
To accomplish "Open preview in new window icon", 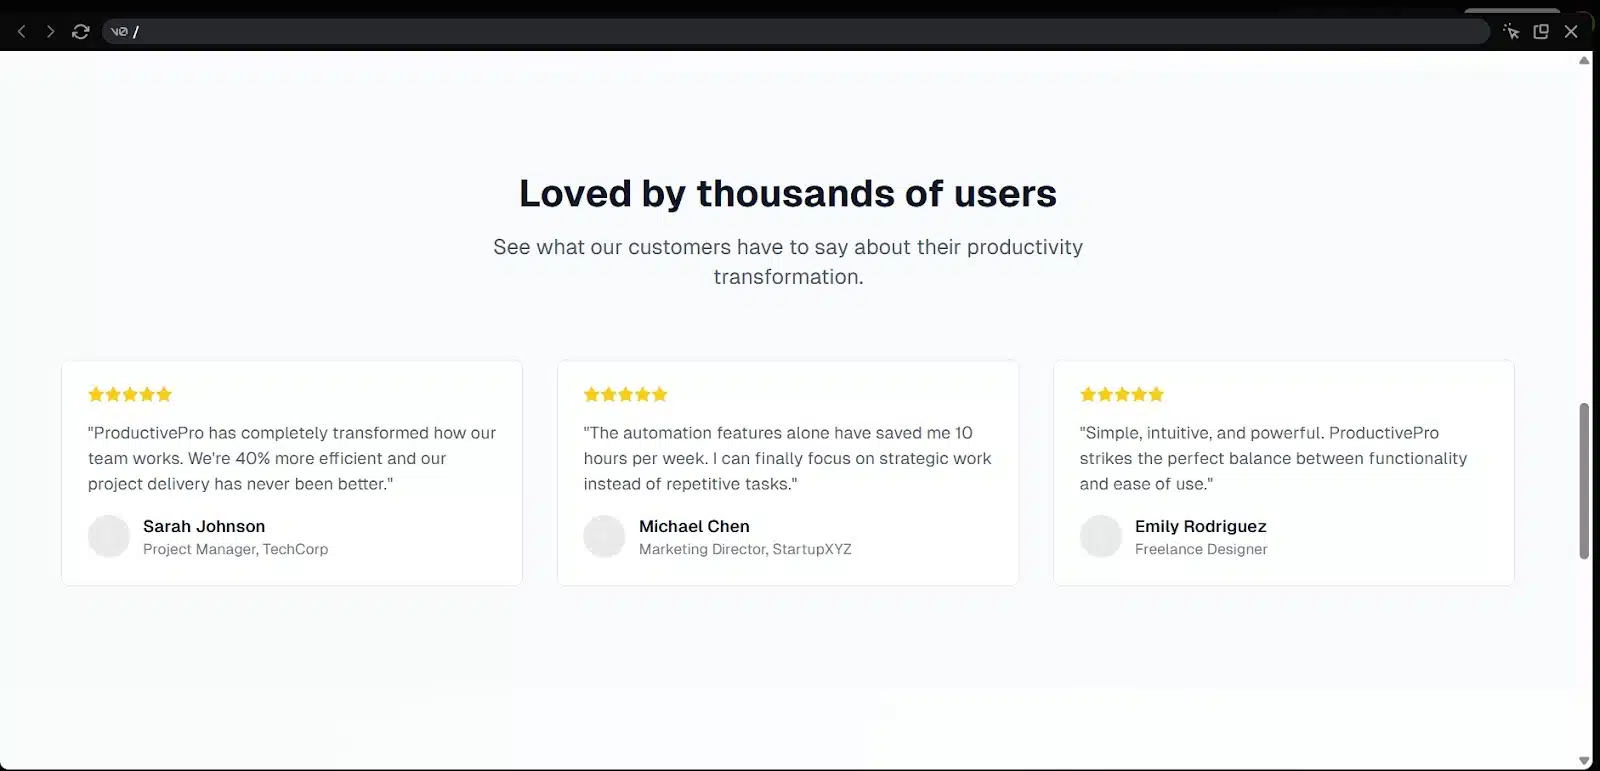I will pos(1541,32).
